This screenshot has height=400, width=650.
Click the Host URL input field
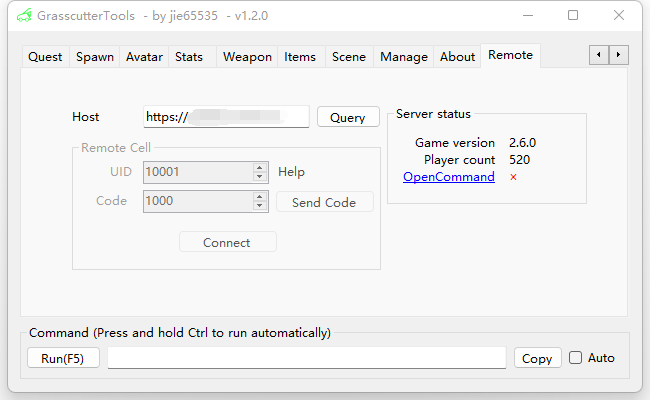pyautogui.click(x=226, y=117)
